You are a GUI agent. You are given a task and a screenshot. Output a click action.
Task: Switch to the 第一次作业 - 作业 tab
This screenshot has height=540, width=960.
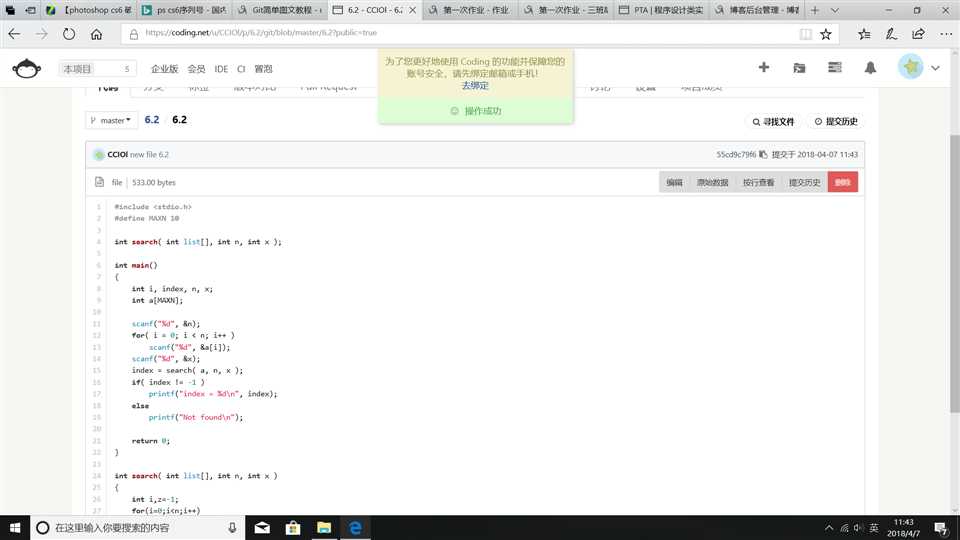click(470, 10)
